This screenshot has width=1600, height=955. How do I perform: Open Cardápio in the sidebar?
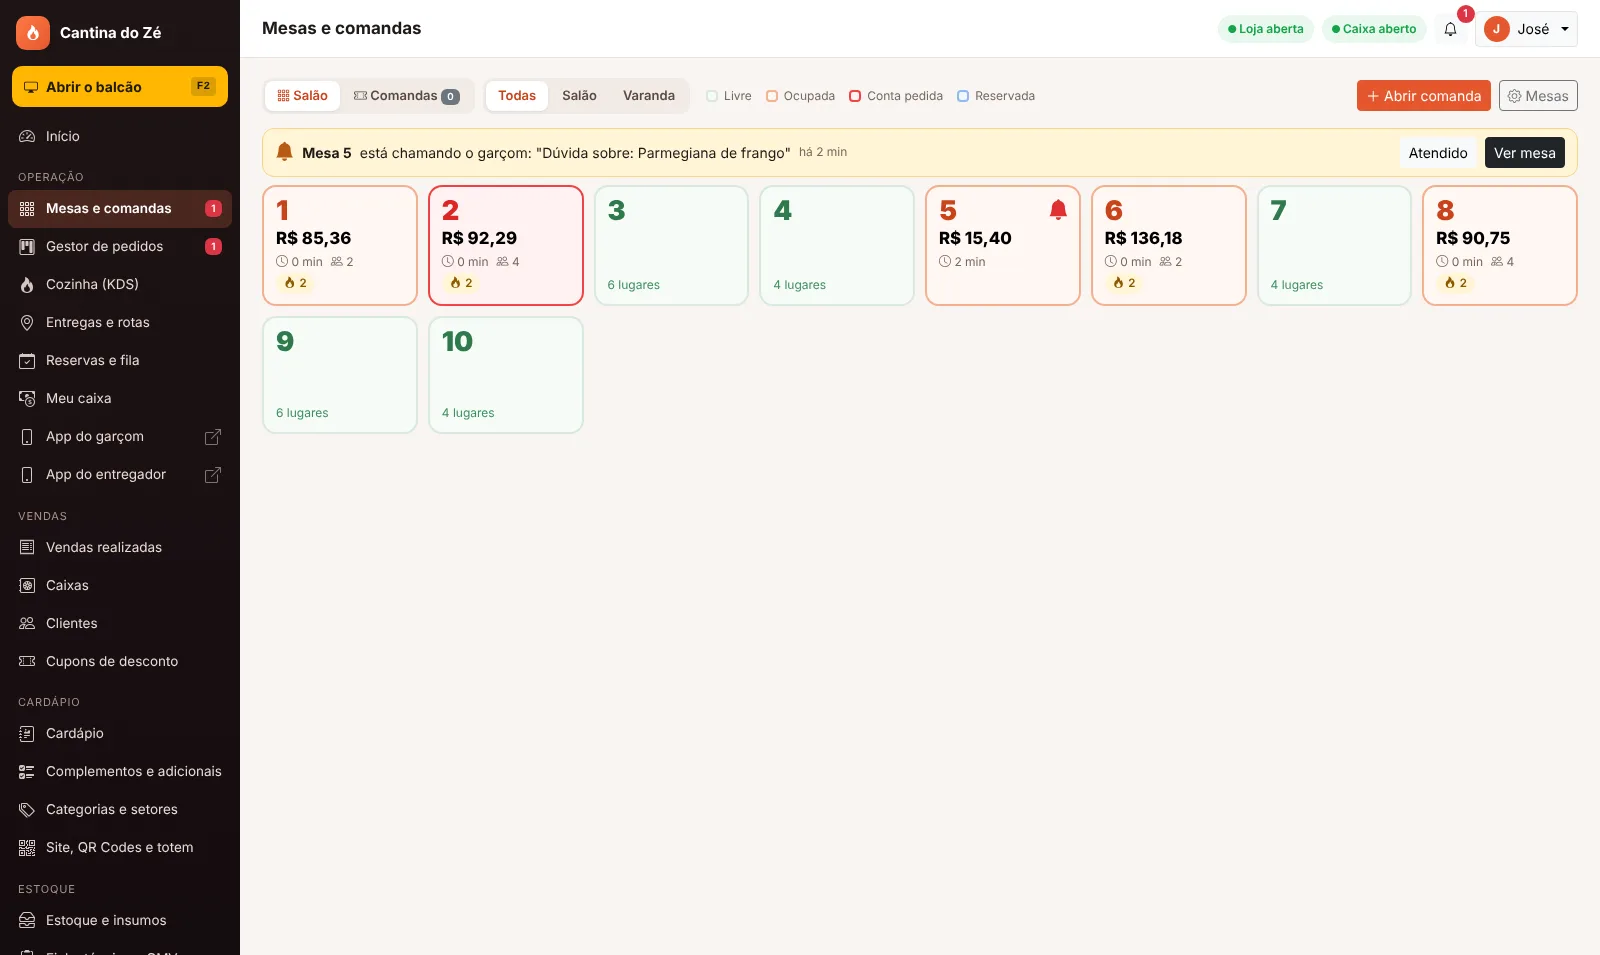tap(120, 734)
